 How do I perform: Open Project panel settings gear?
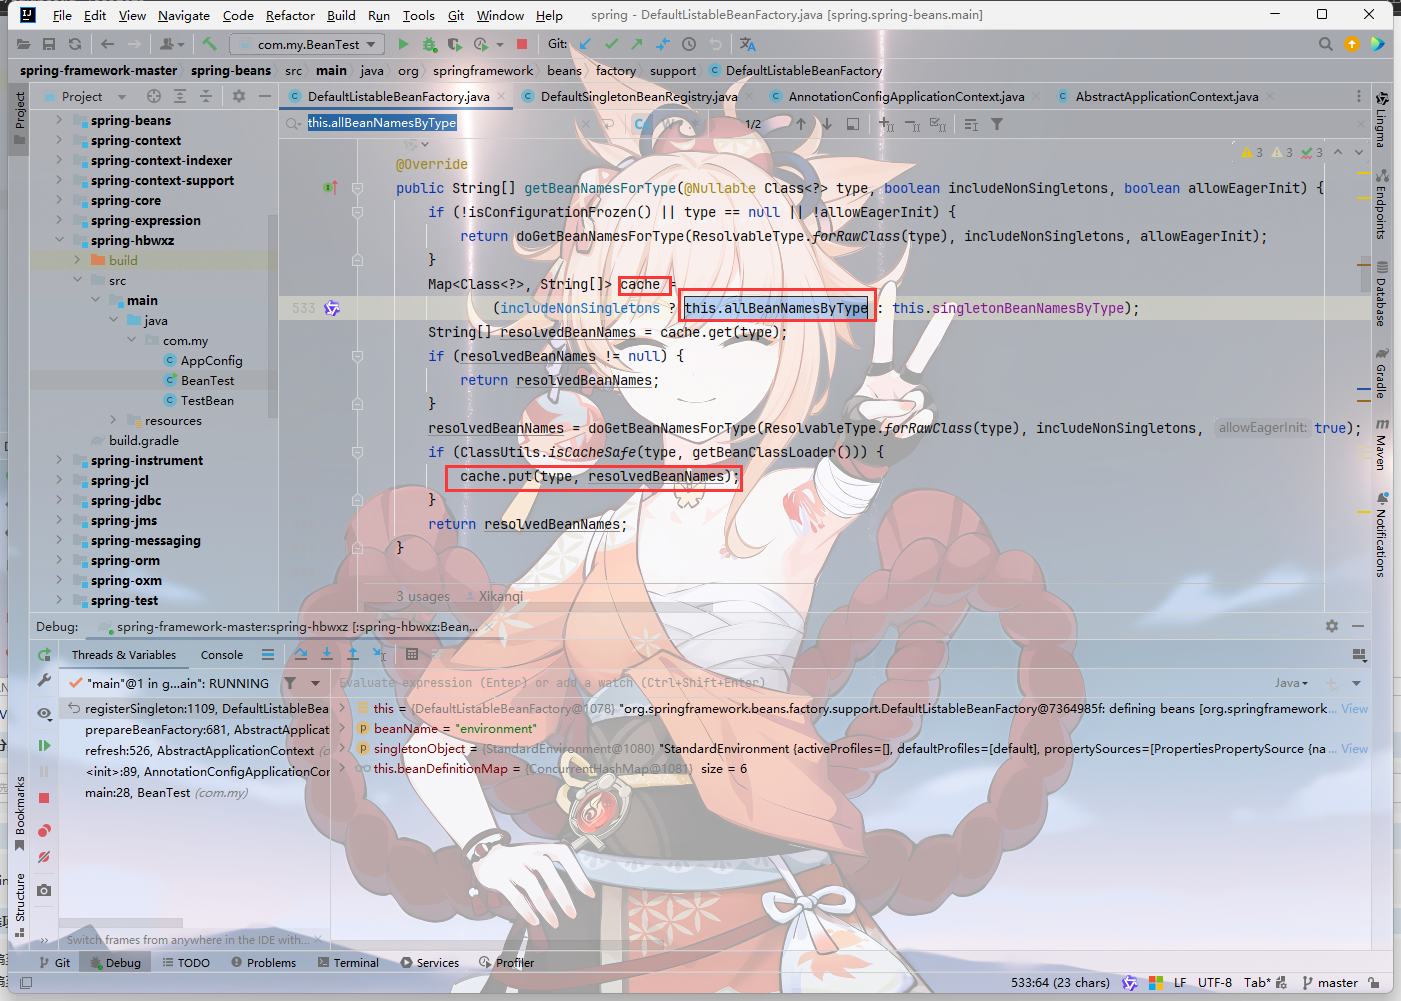pos(238,96)
